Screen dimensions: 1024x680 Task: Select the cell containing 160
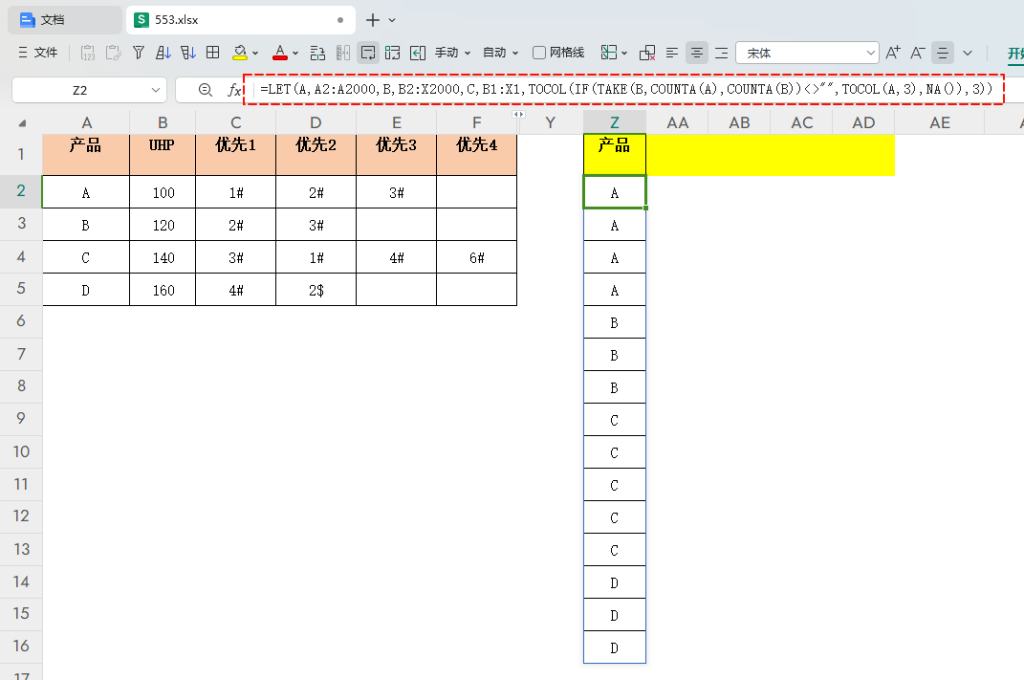pyautogui.click(x=163, y=289)
